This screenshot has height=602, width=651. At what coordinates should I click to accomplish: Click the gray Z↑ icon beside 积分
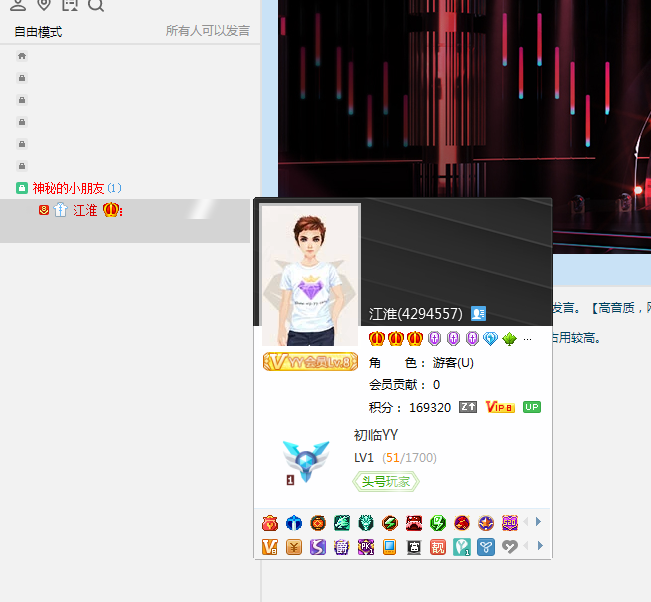click(x=468, y=407)
